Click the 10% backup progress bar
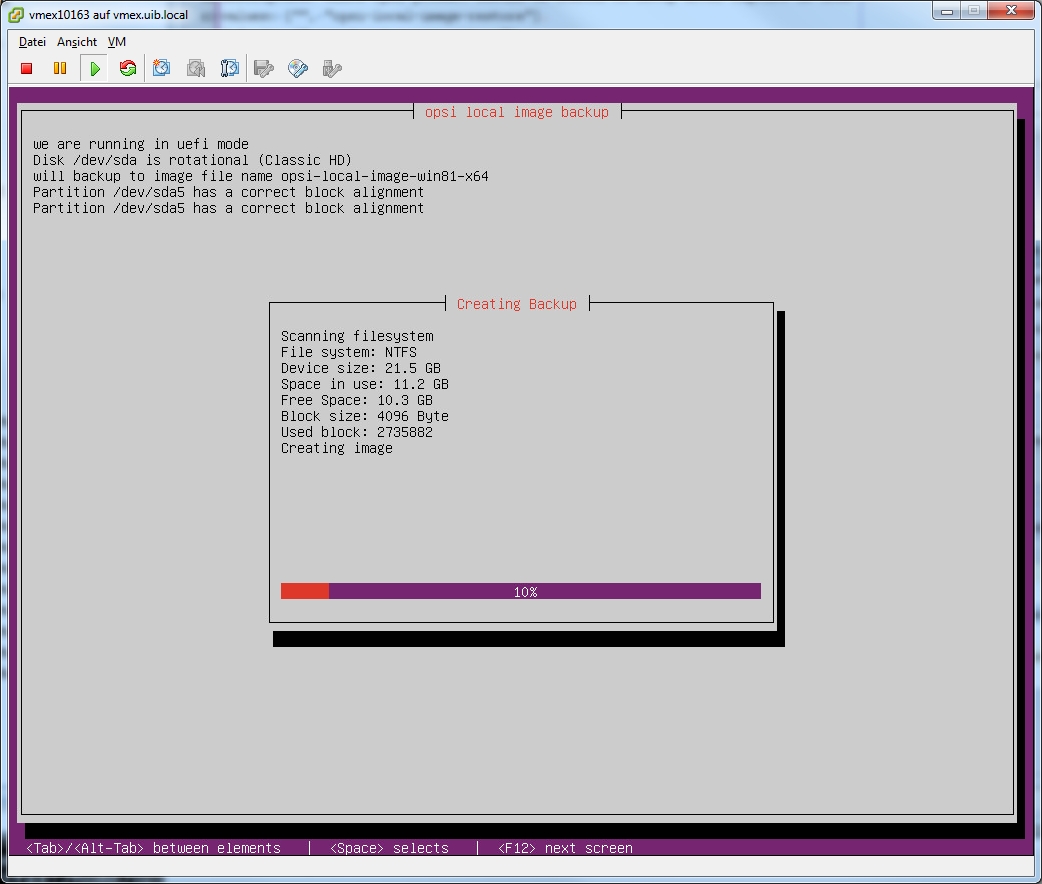This screenshot has height=884, width=1042. (520, 592)
